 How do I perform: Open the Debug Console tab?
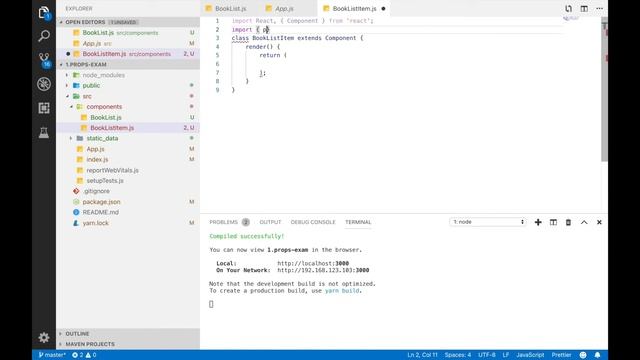(x=313, y=222)
